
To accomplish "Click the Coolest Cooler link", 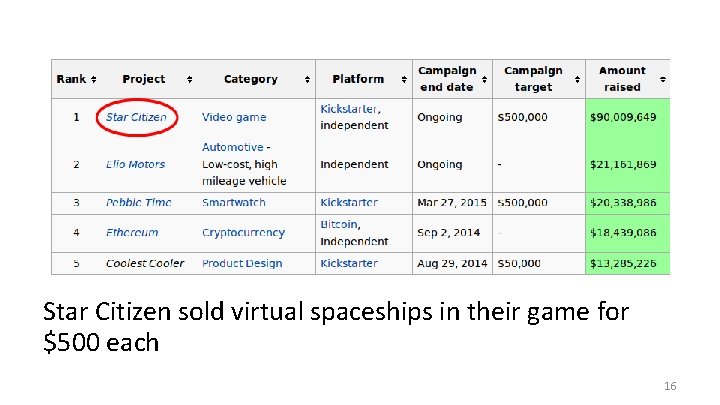I will pyautogui.click(x=145, y=263).
